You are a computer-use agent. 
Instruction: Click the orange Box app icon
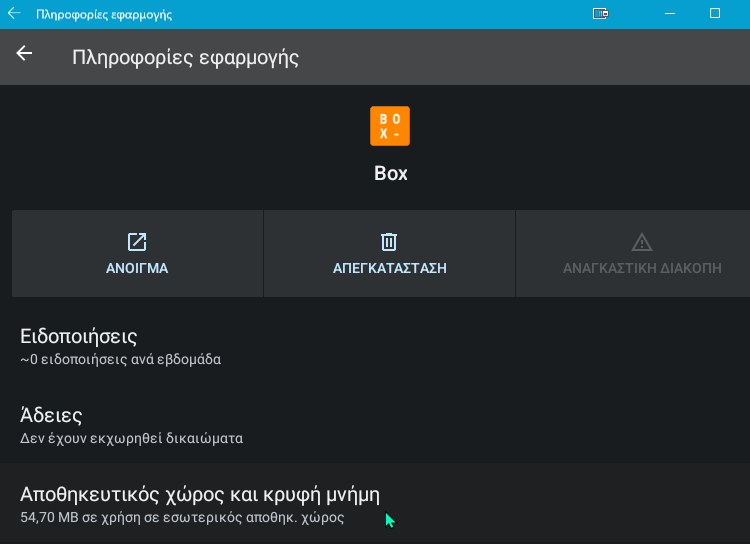pyautogui.click(x=390, y=126)
